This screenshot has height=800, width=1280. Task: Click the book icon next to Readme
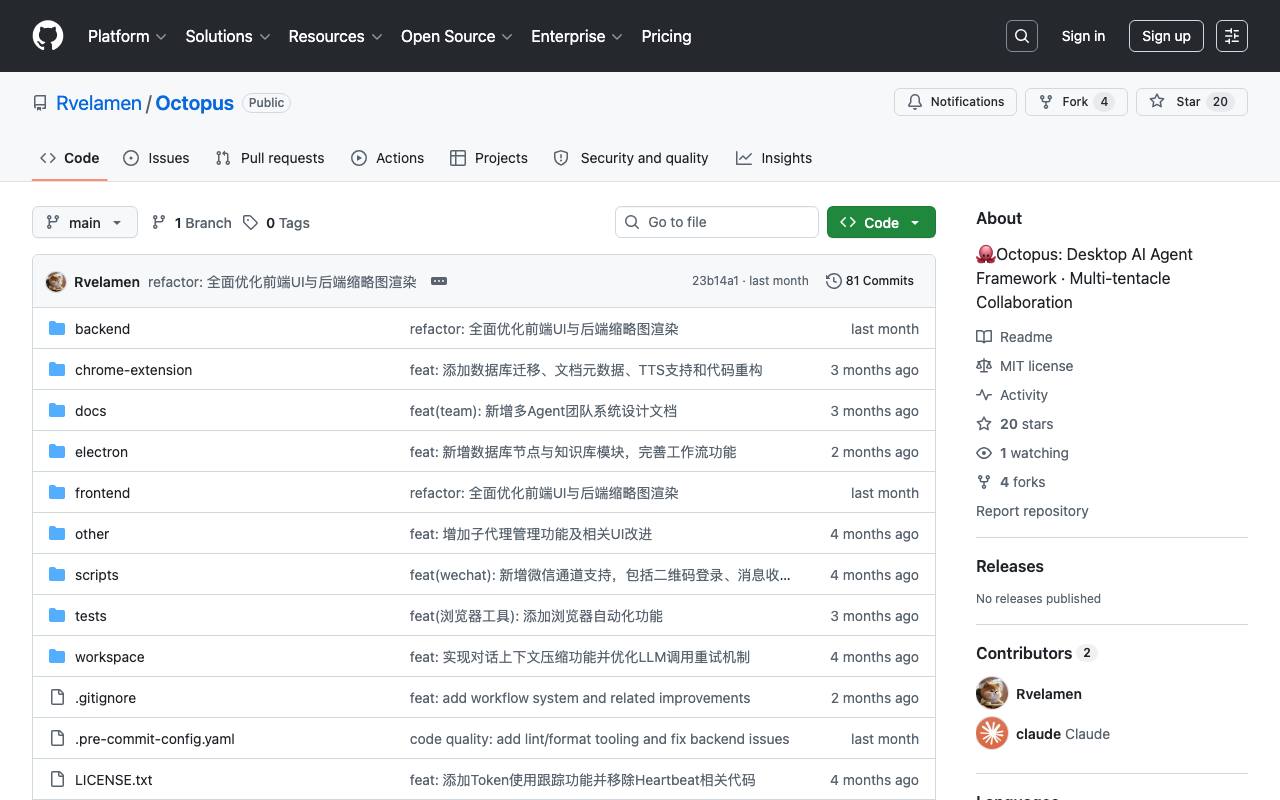pos(984,337)
